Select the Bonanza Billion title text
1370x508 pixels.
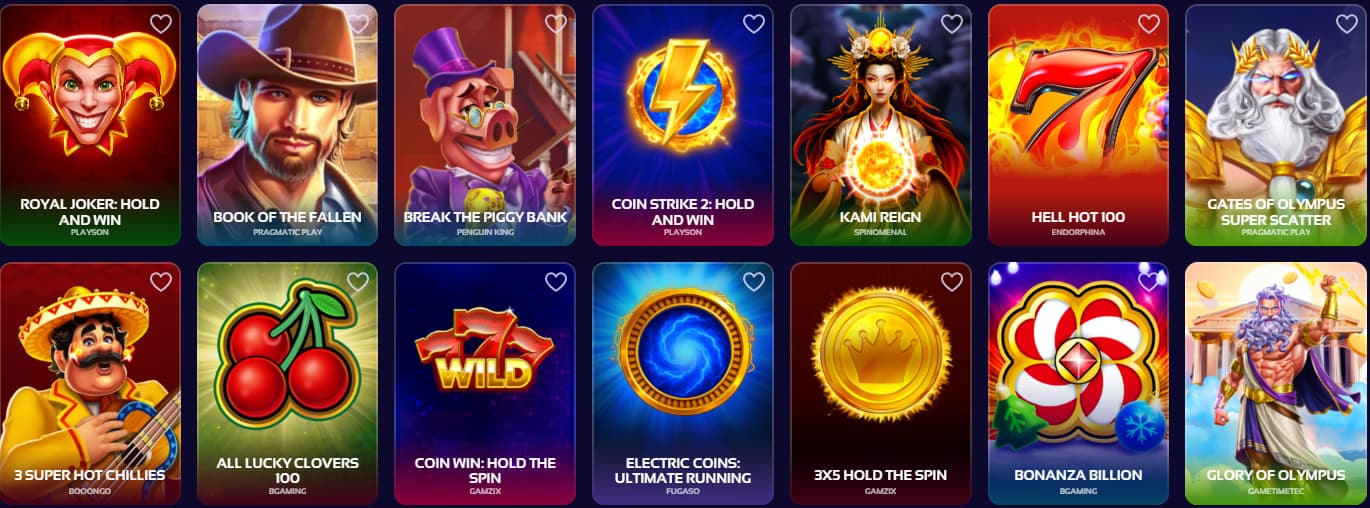[x=1078, y=475]
